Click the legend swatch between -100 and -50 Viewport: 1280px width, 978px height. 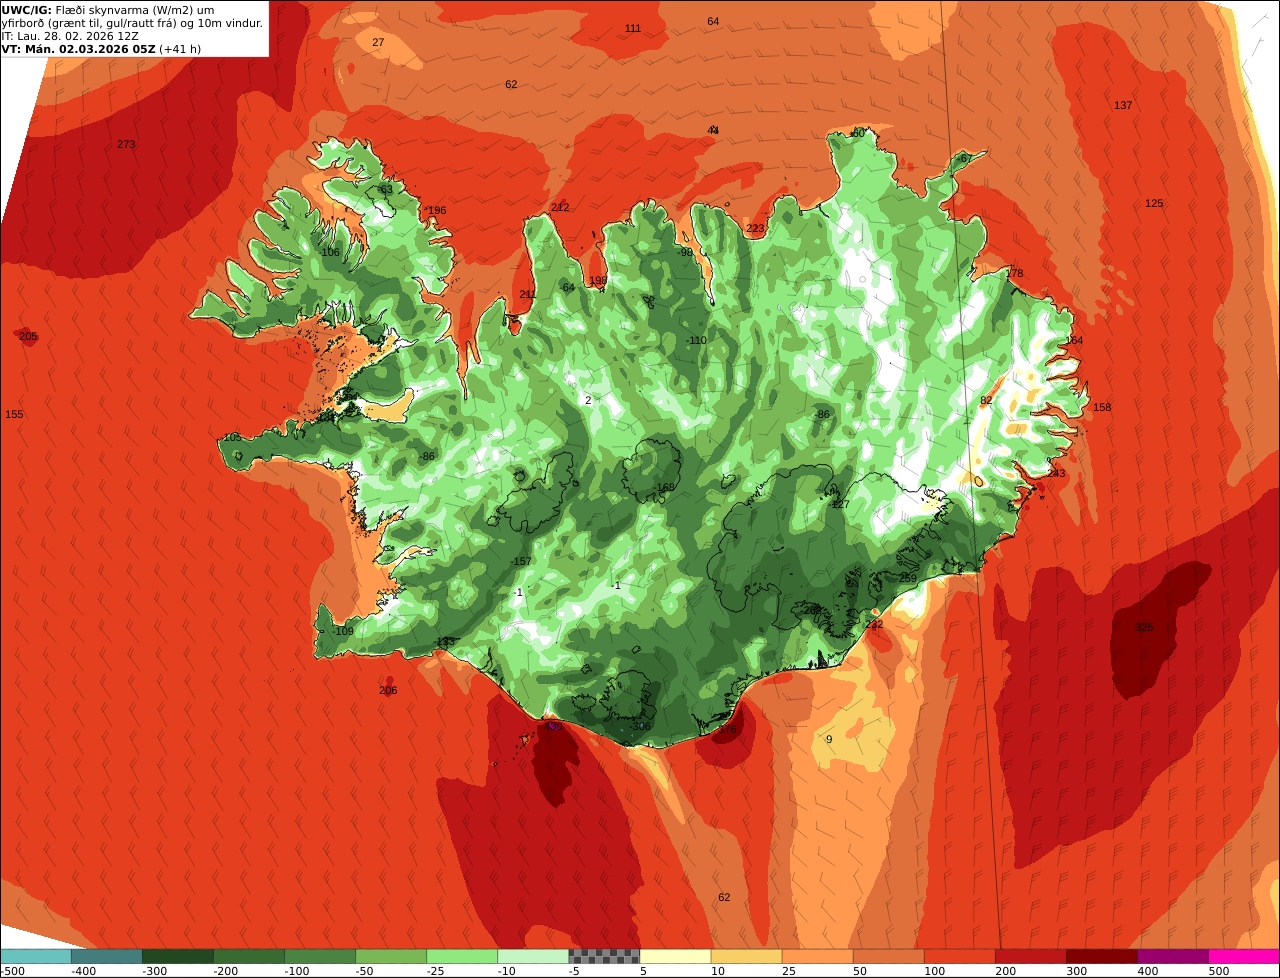click(x=320, y=956)
